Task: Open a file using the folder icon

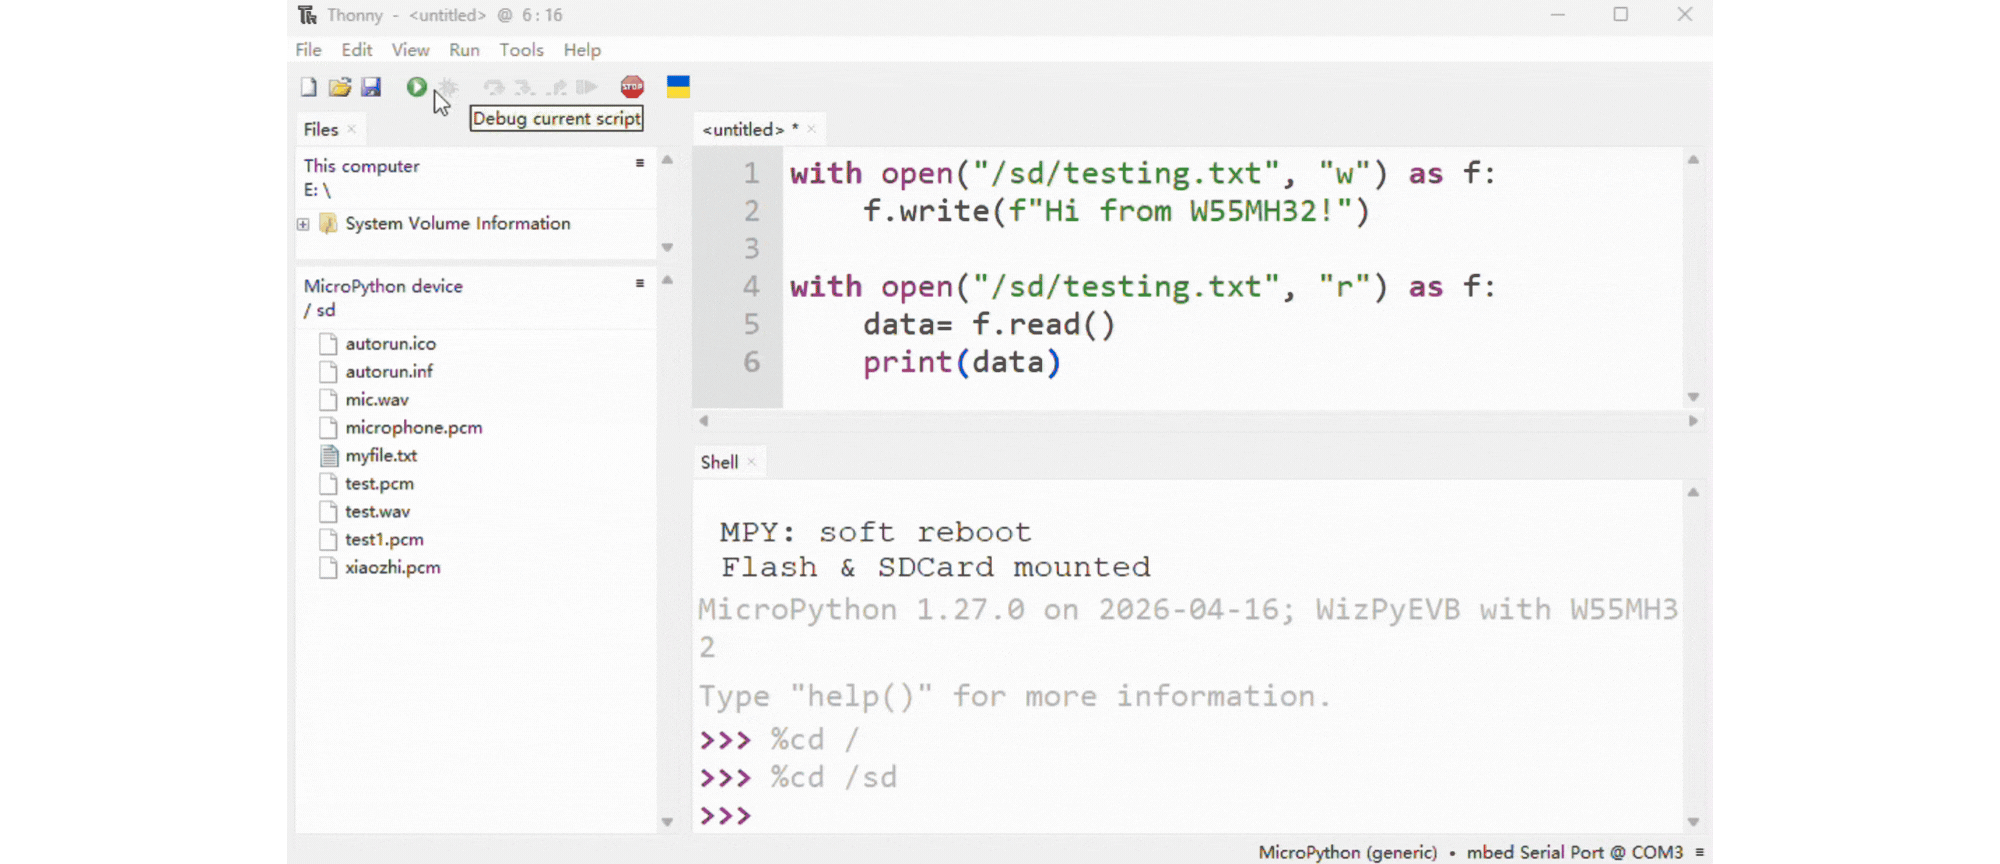Action: (x=340, y=87)
